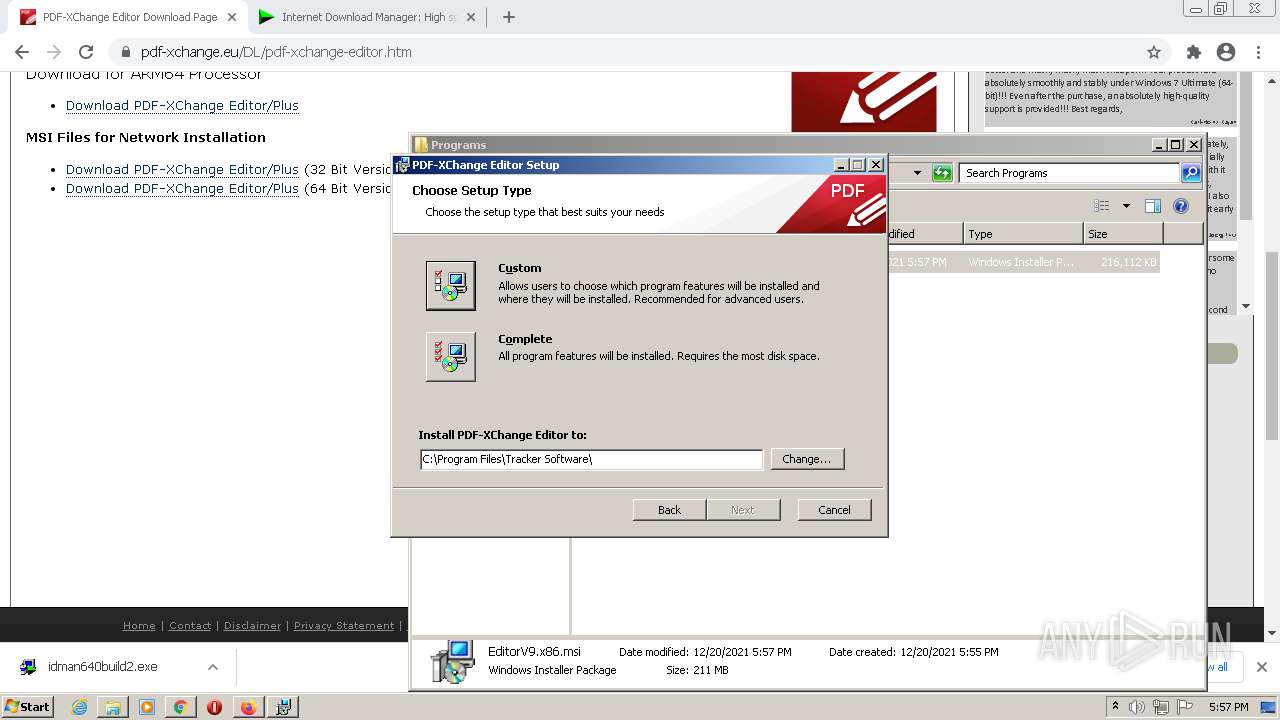Click the browser back arrow
Image resolution: width=1280 pixels, height=720 pixels.
22,52
